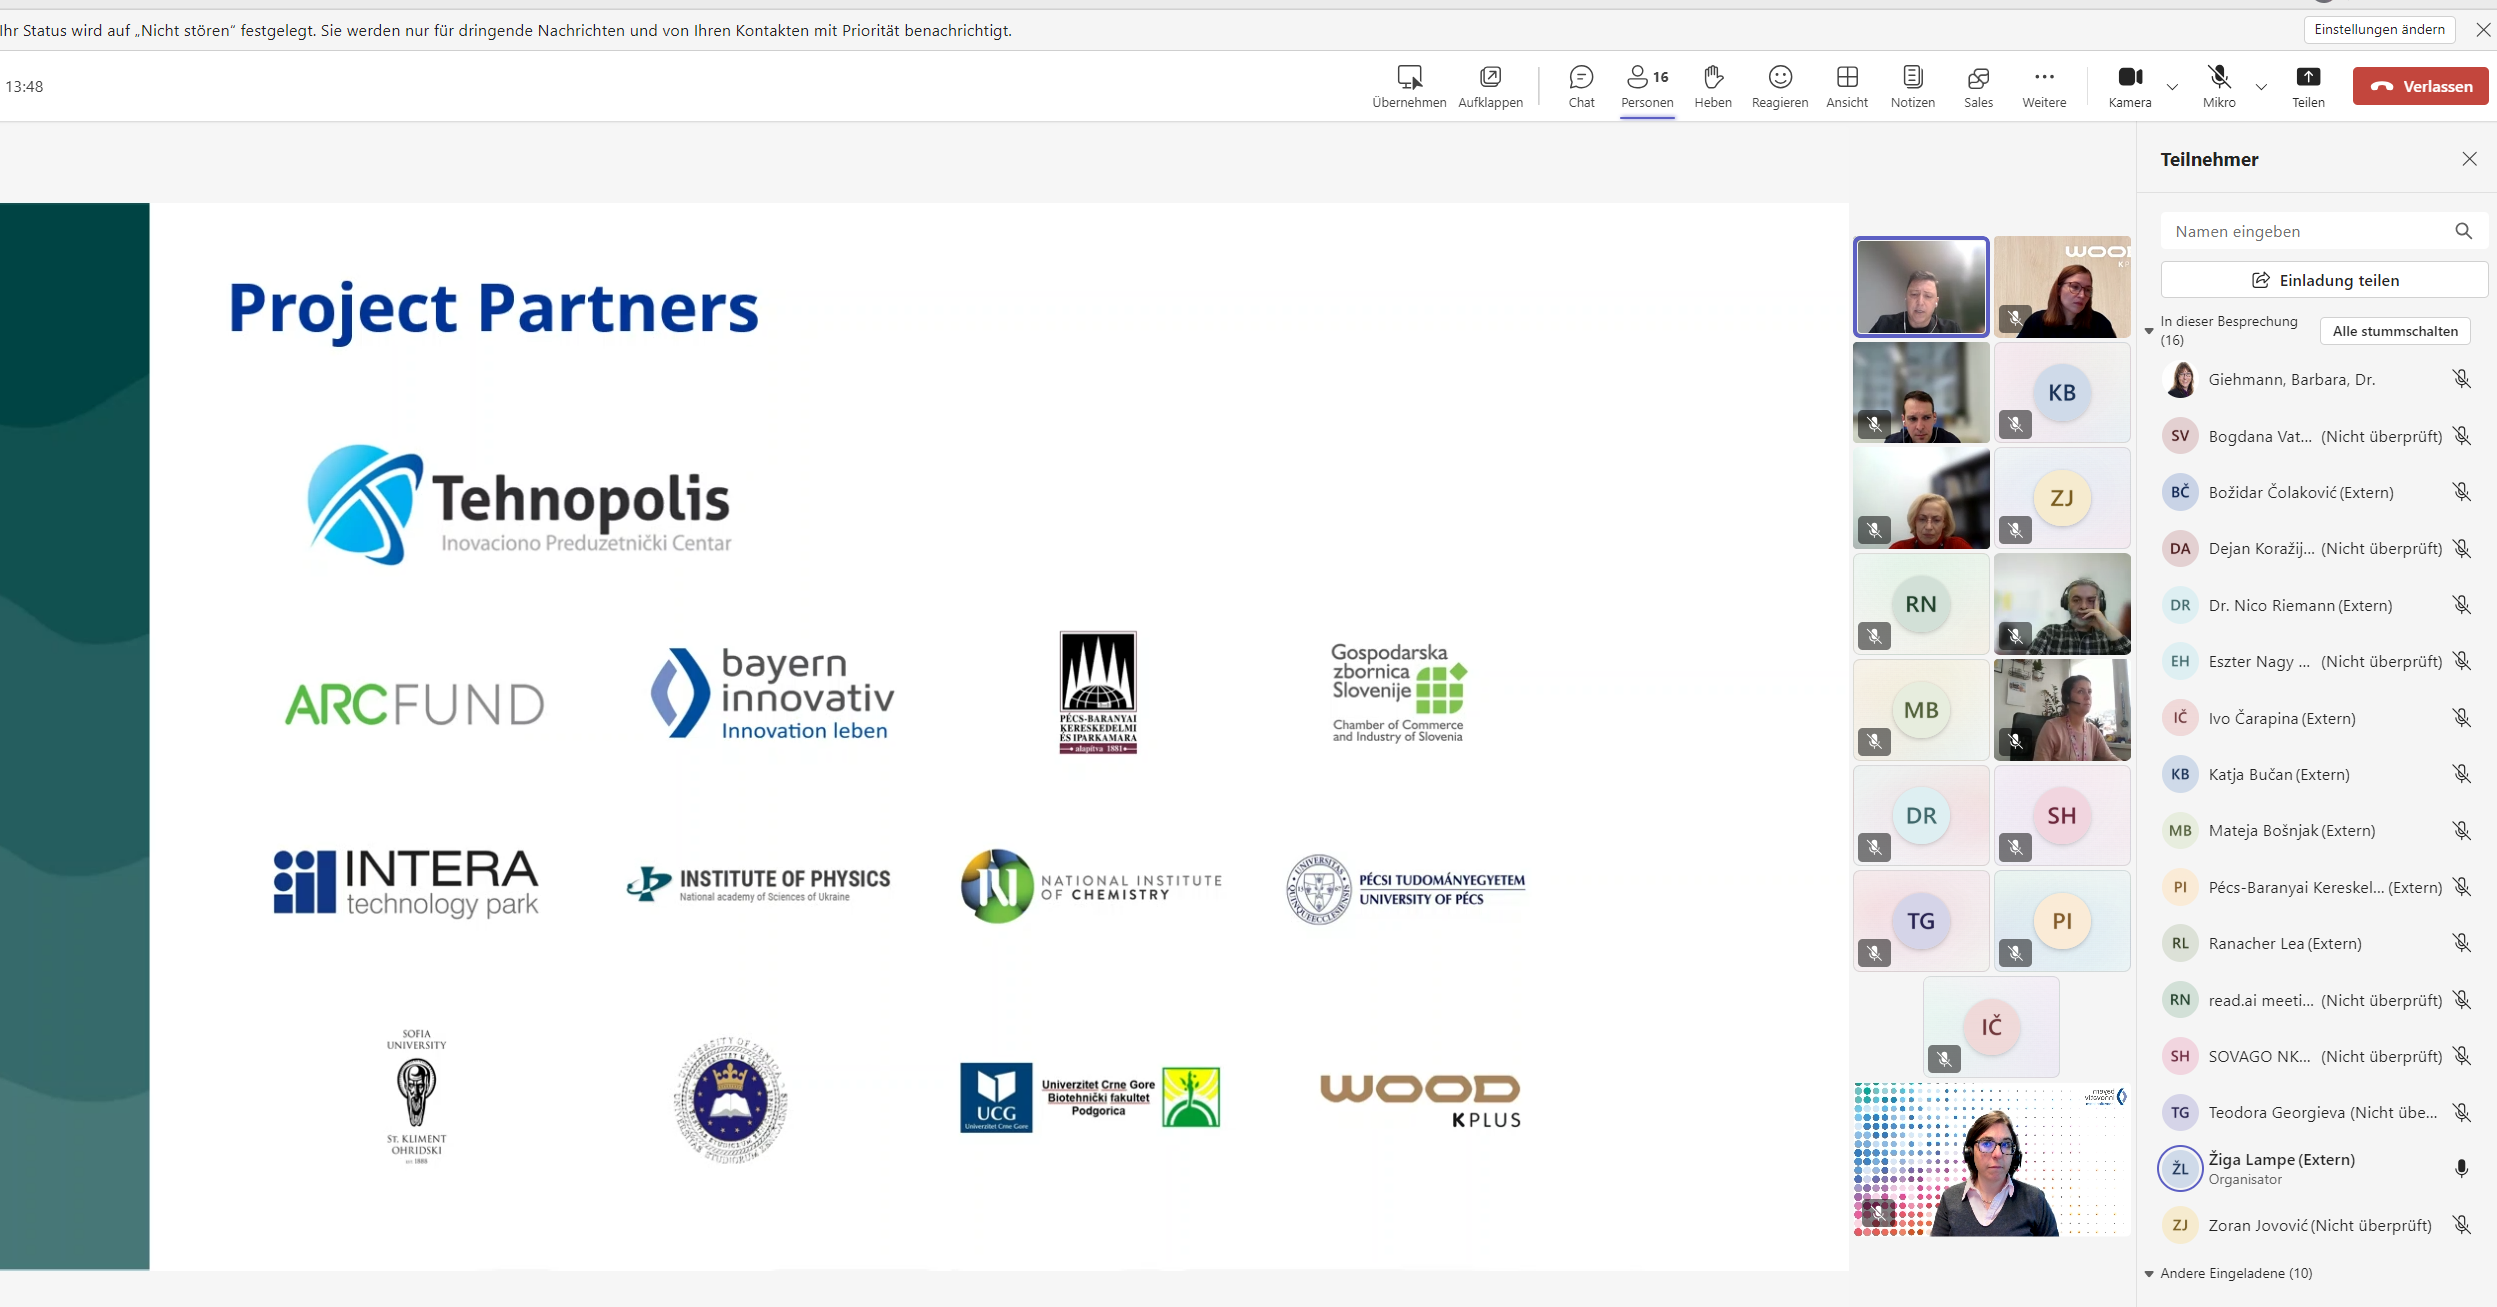Image resolution: width=2497 pixels, height=1307 pixels.
Task: Unmute with the Mikro button
Action: click(2219, 86)
